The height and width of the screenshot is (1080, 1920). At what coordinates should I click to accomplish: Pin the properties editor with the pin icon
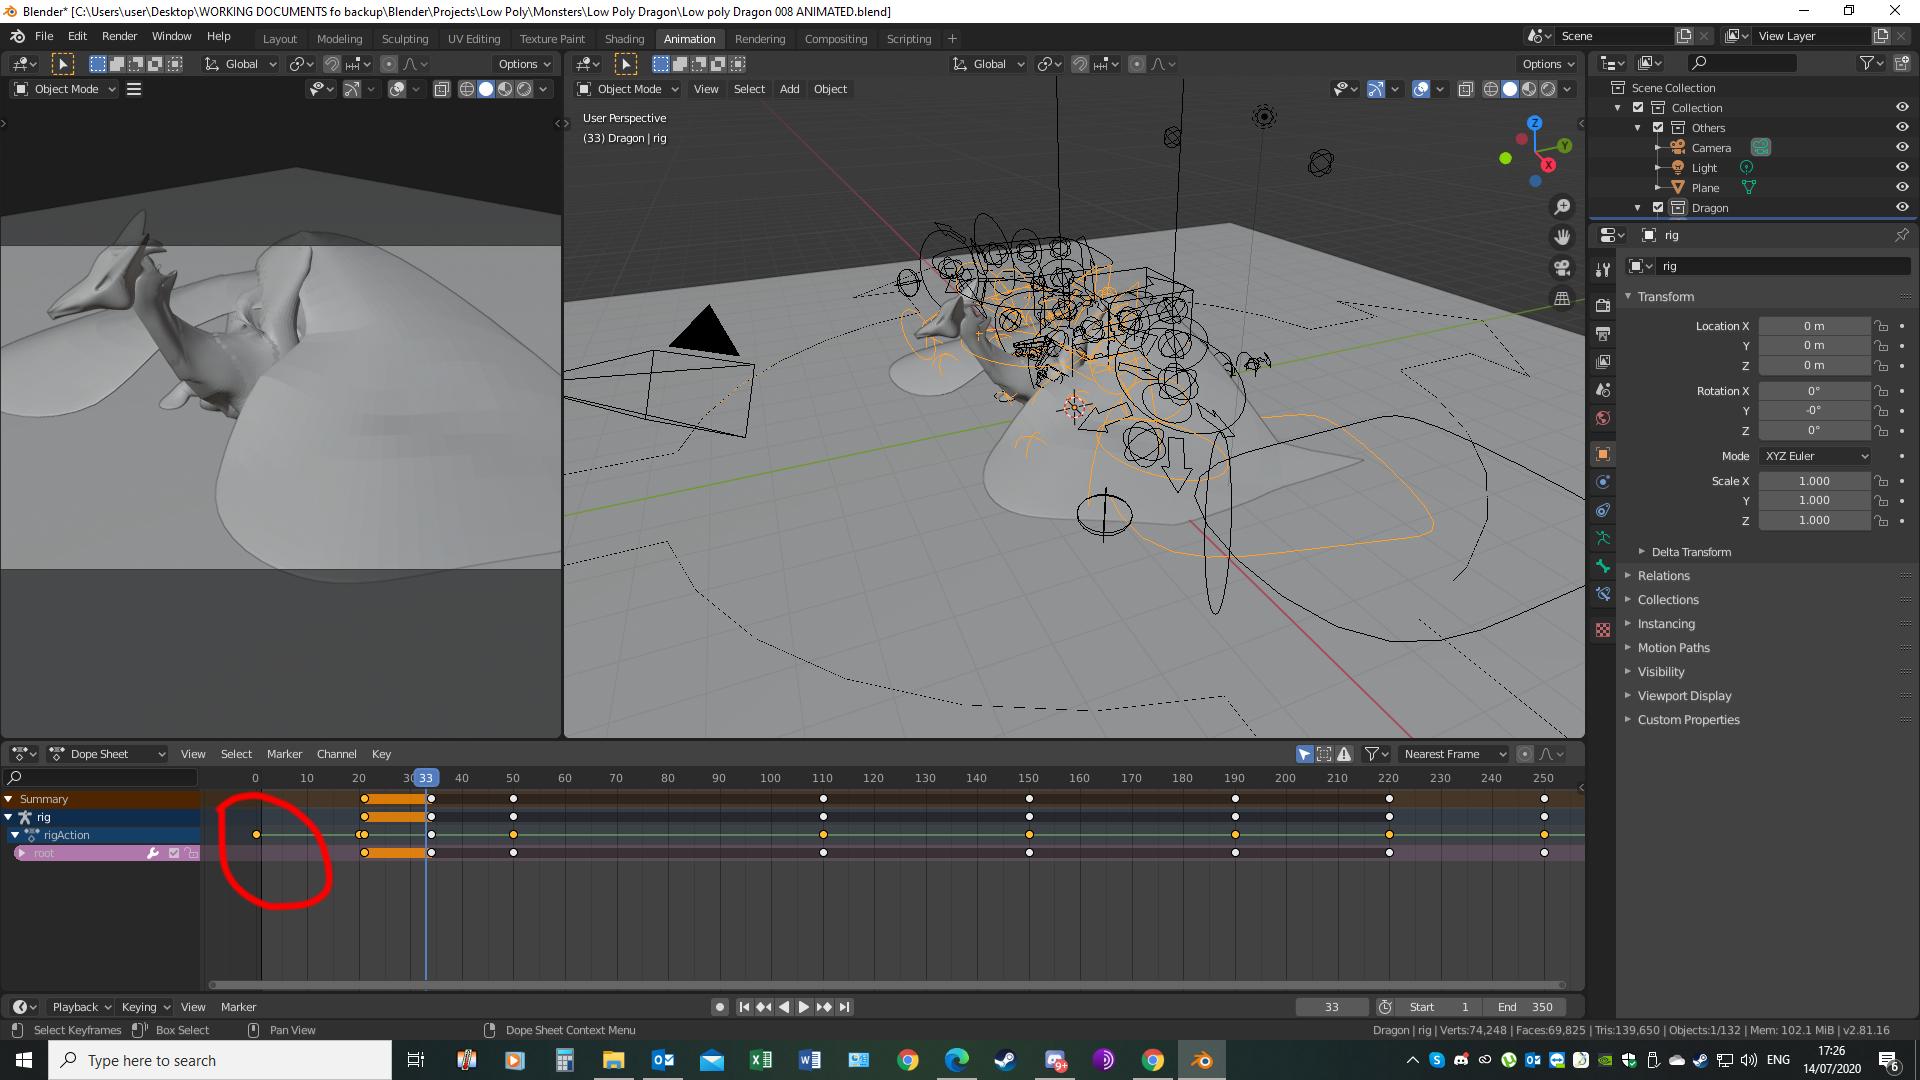click(1901, 235)
